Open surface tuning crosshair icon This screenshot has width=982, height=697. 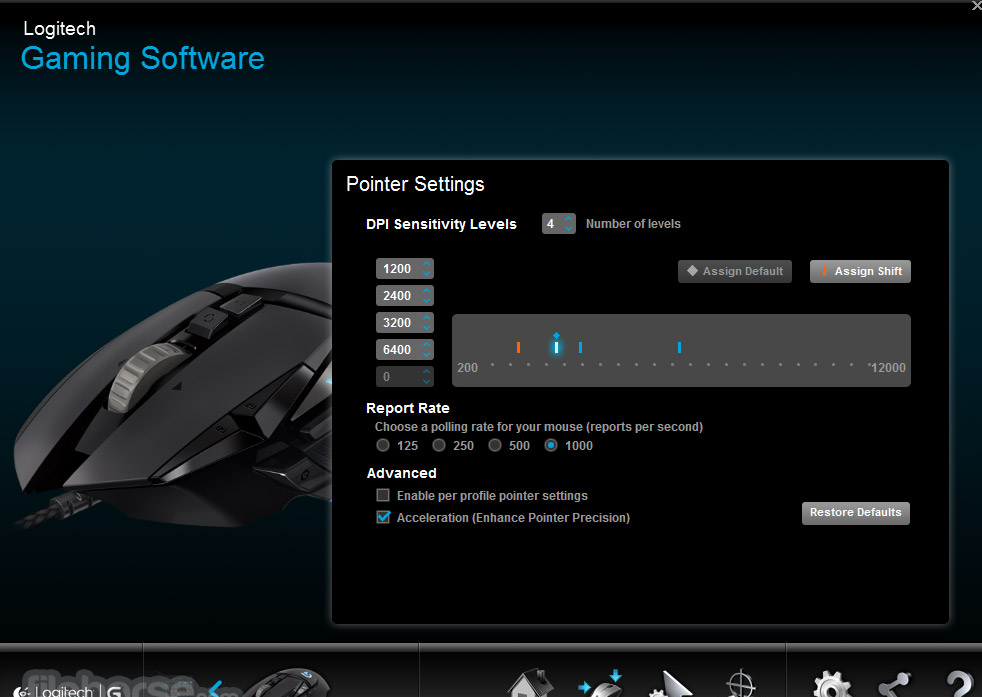pos(740,684)
